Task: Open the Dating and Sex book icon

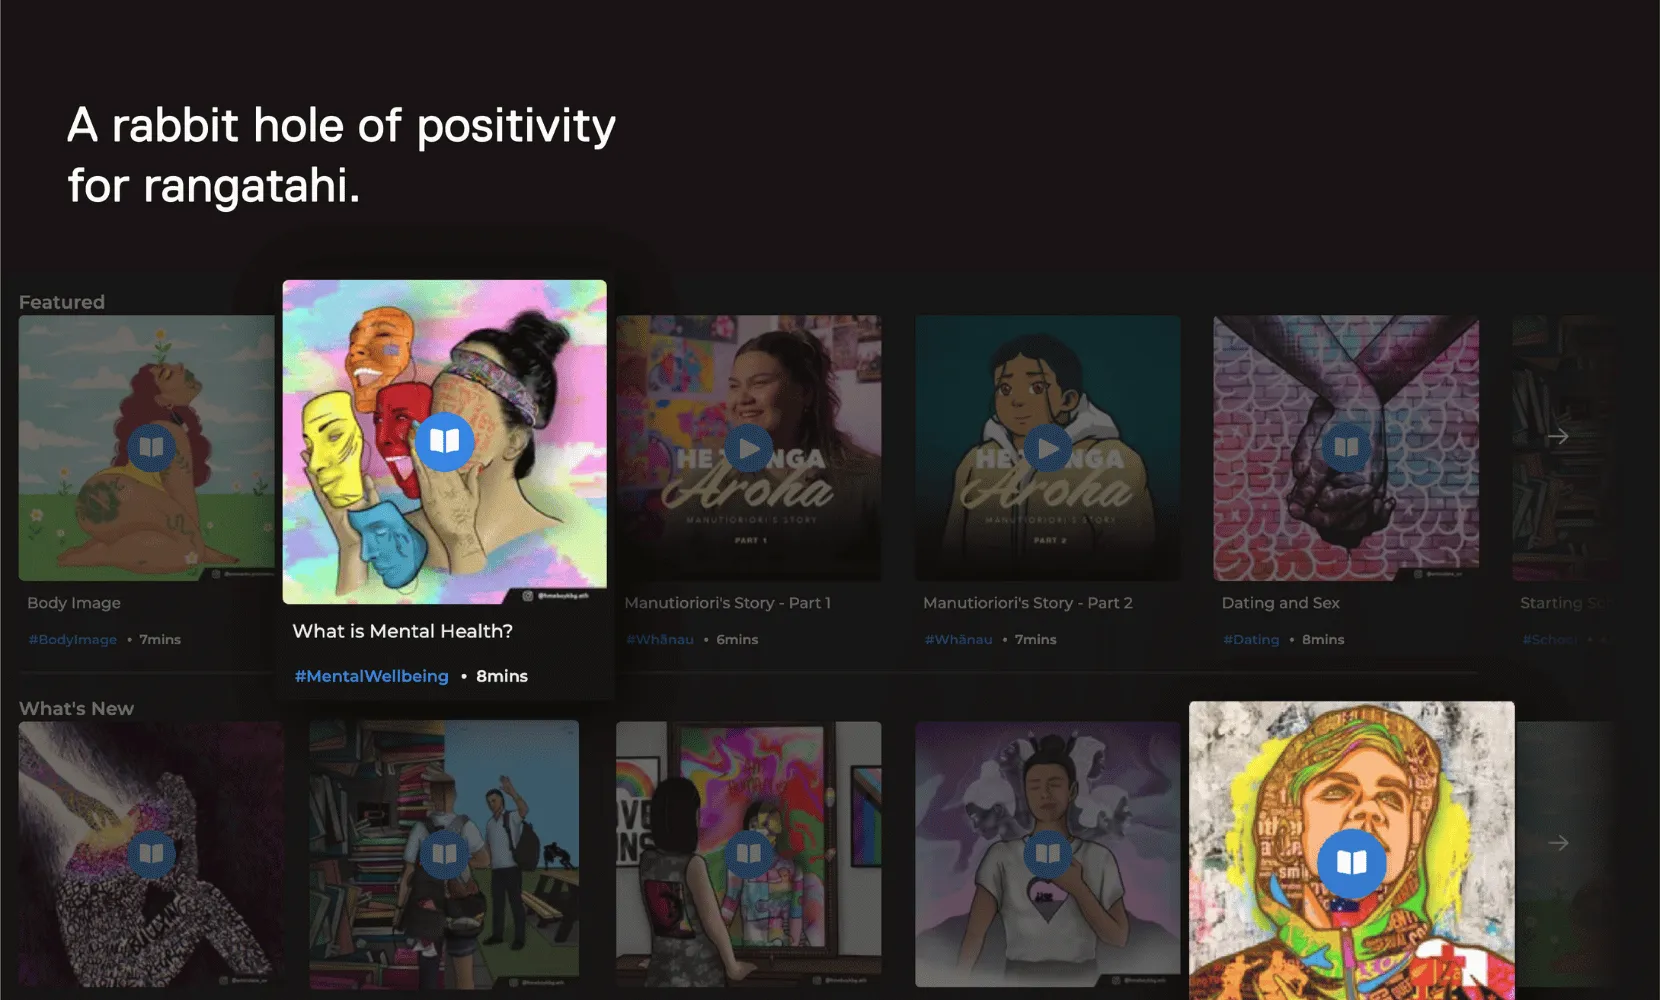Action: click(1346, 447)
